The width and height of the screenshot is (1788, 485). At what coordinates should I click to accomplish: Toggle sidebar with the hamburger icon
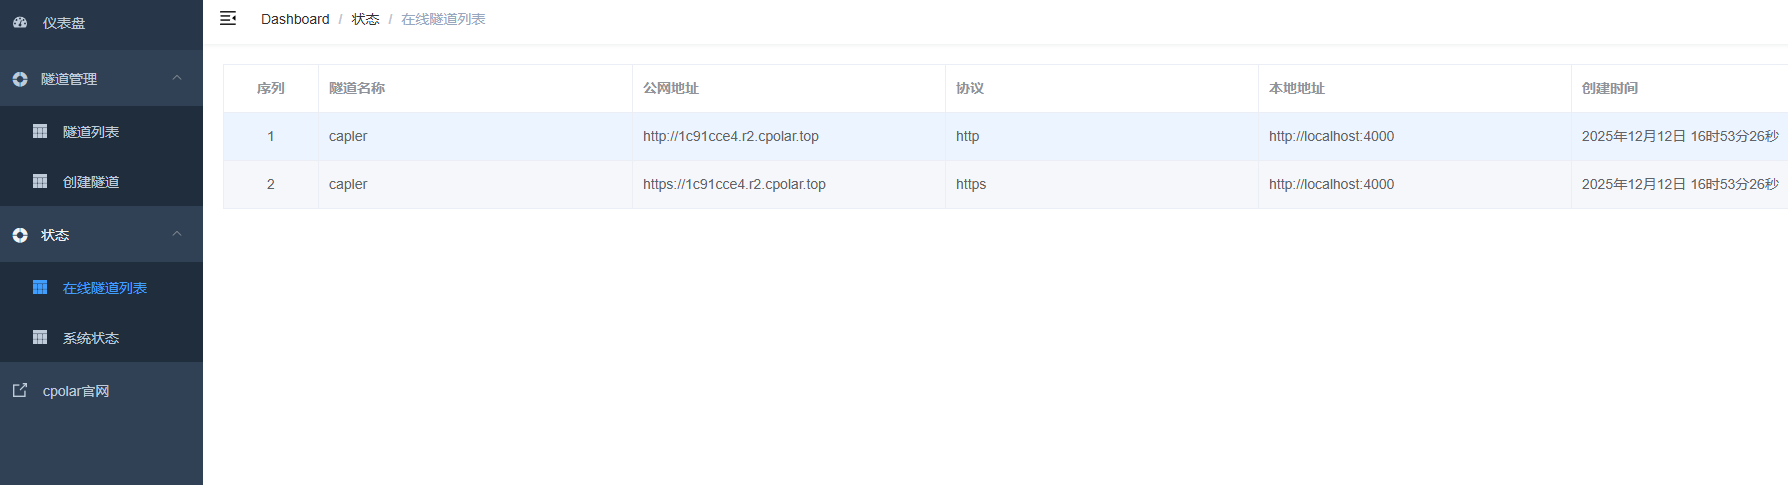228,18
